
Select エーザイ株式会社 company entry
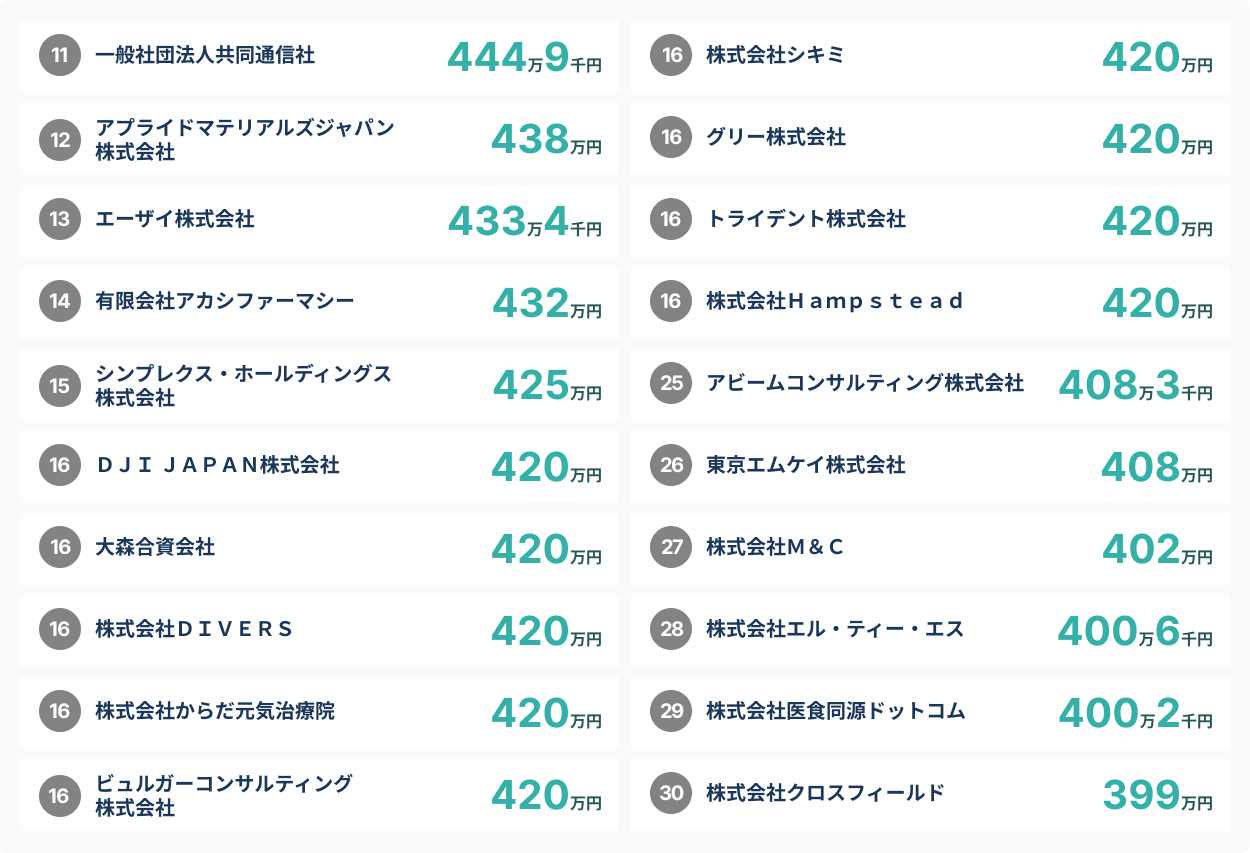[175, 220]
